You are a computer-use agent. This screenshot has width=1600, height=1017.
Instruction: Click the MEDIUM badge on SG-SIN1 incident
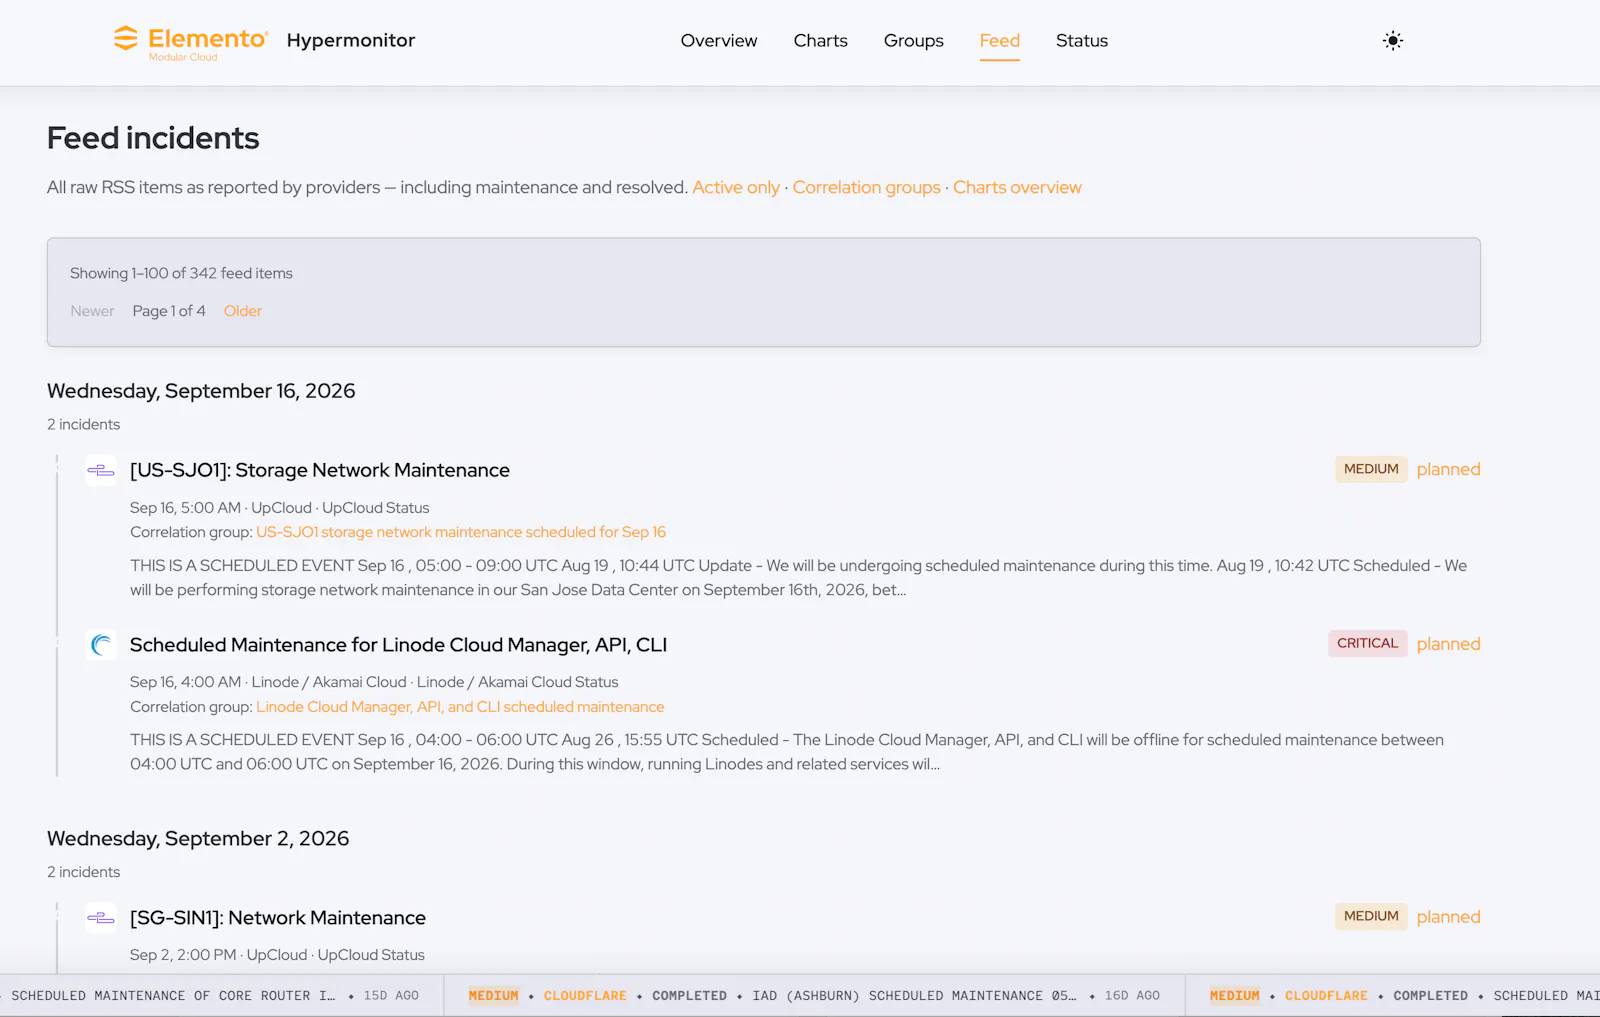(1371, 916)
